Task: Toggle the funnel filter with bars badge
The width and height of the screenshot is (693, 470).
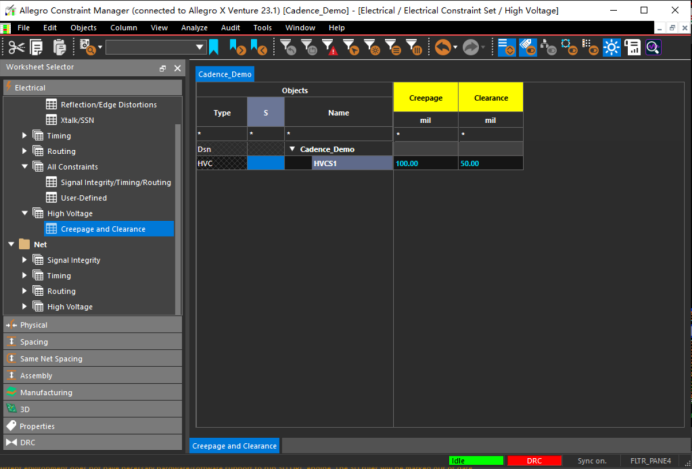Action: 414,47
